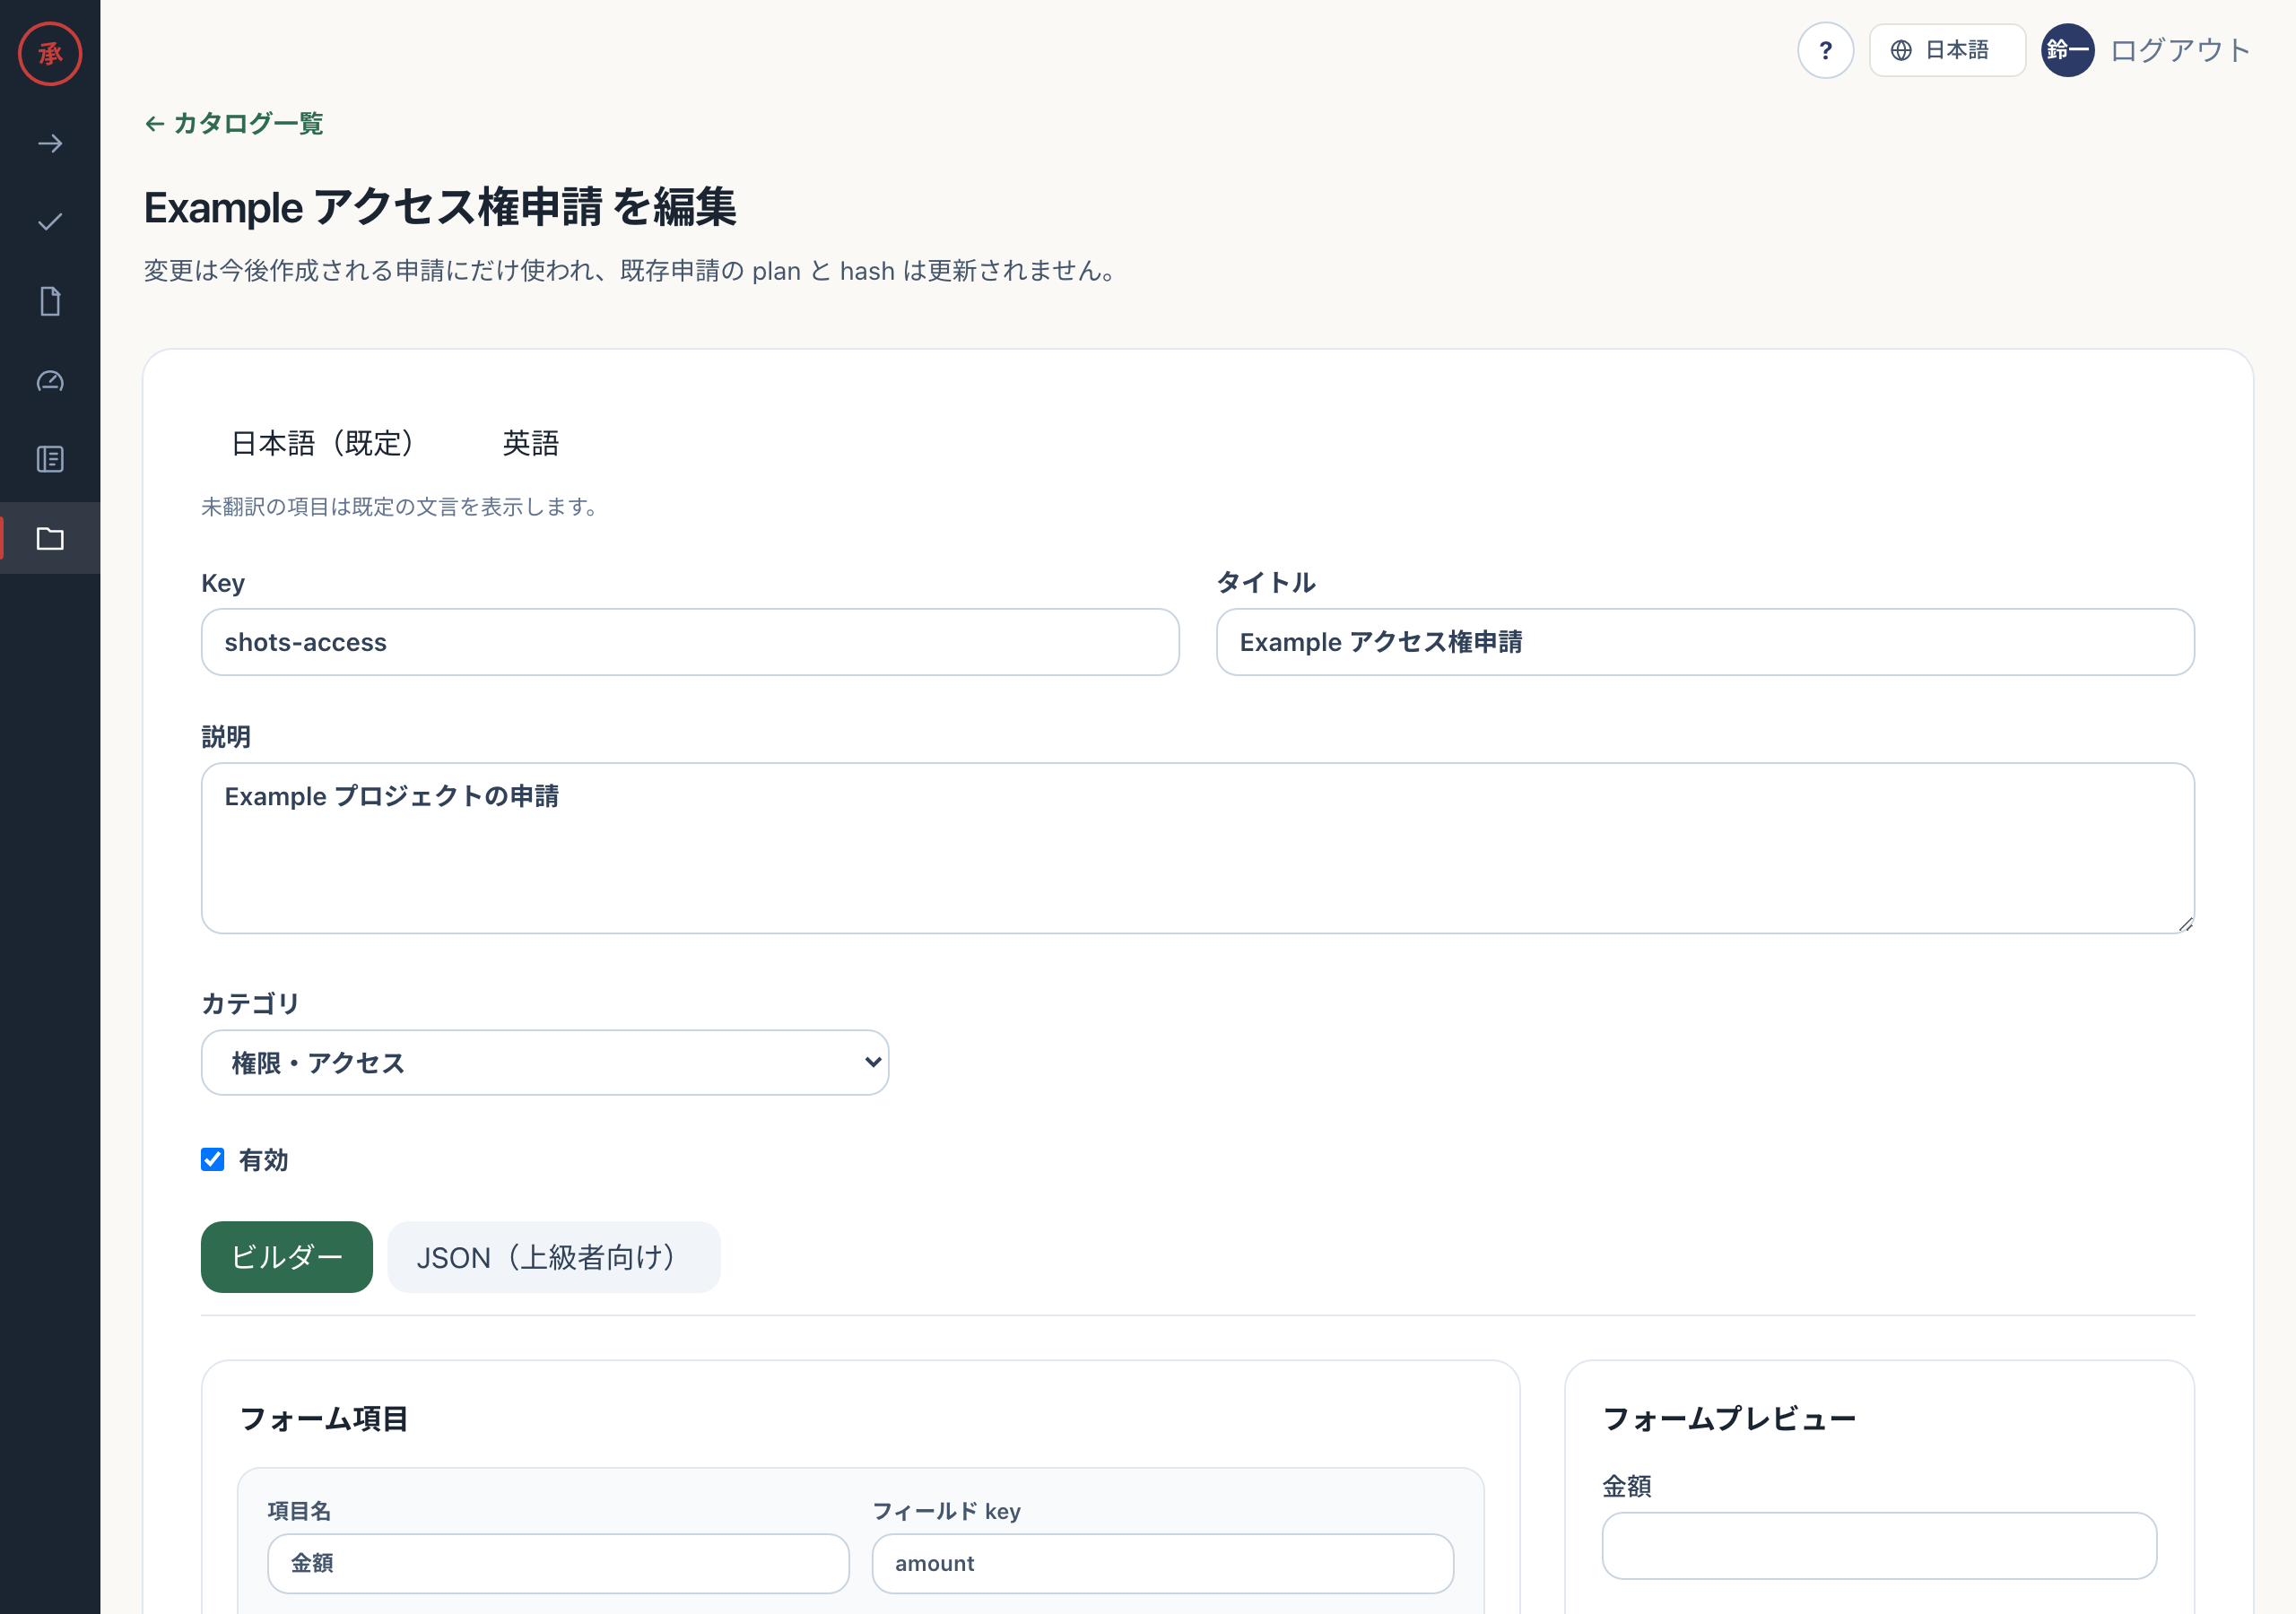Viewport: 2296px width, 1614px height.
Task: Click the フィールド key field containing amount
Action: pyautogui.click(x=1162, y=1564)
